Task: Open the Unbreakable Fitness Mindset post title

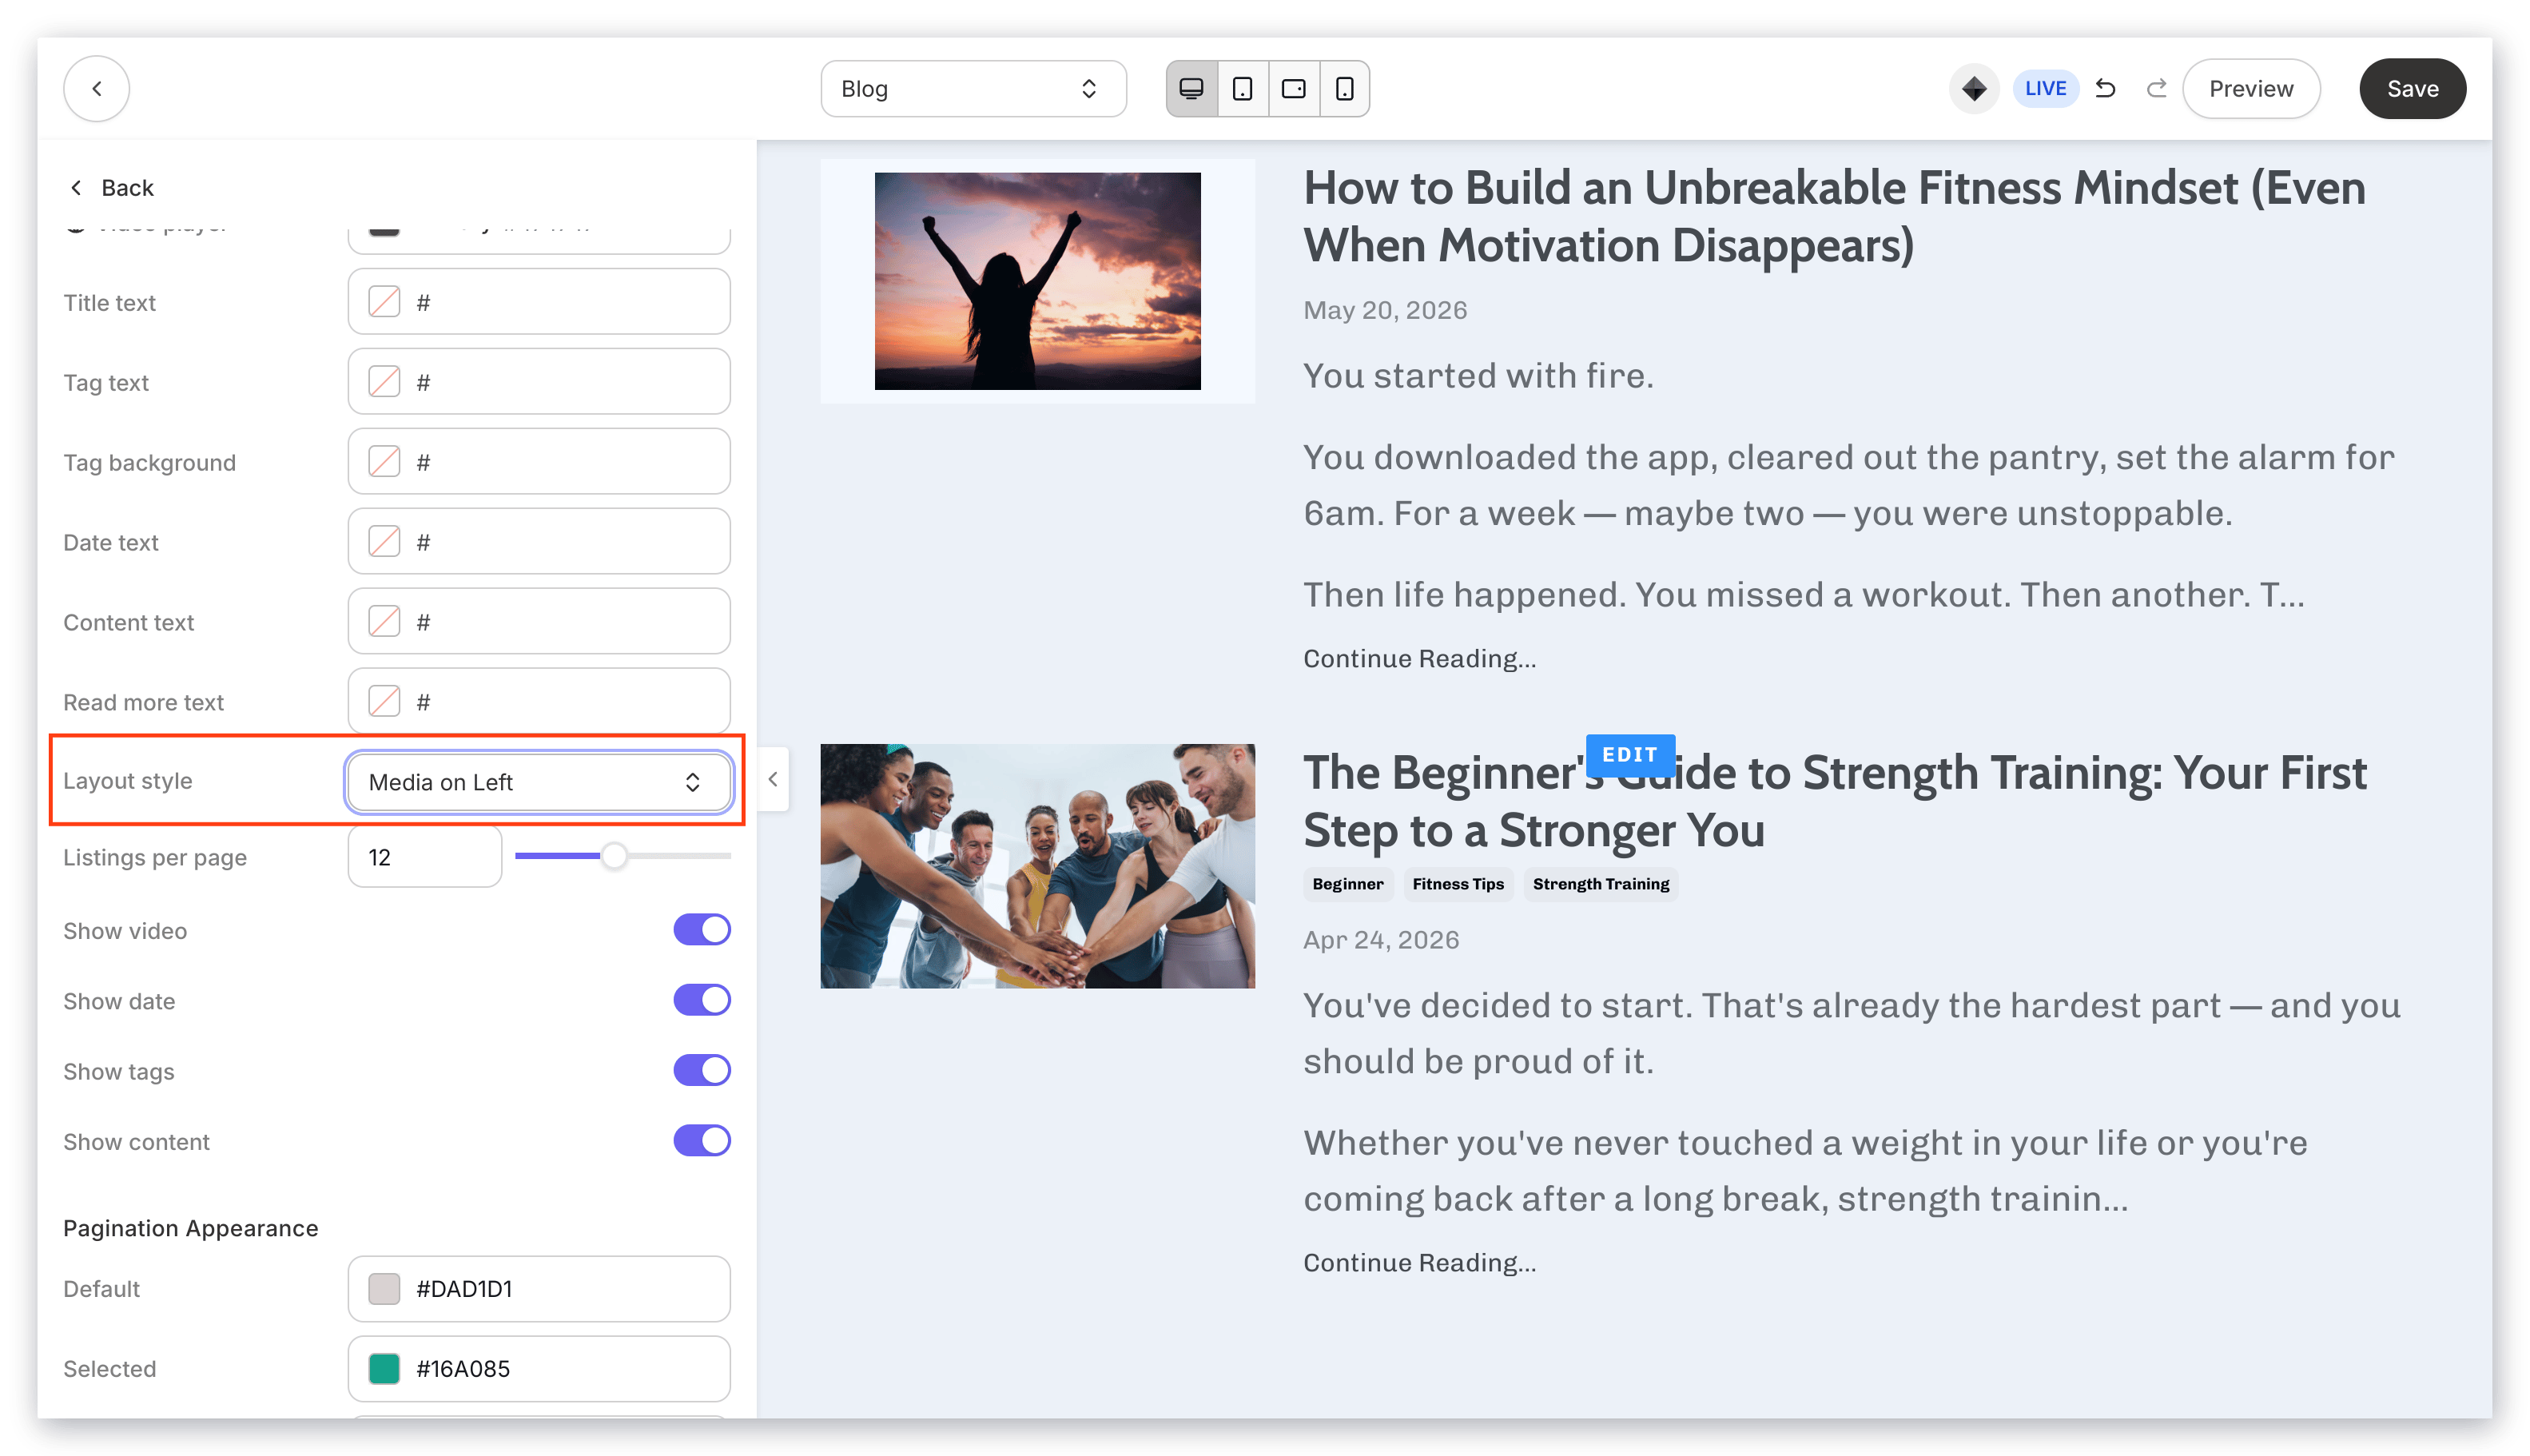Action: point(1833,217)
